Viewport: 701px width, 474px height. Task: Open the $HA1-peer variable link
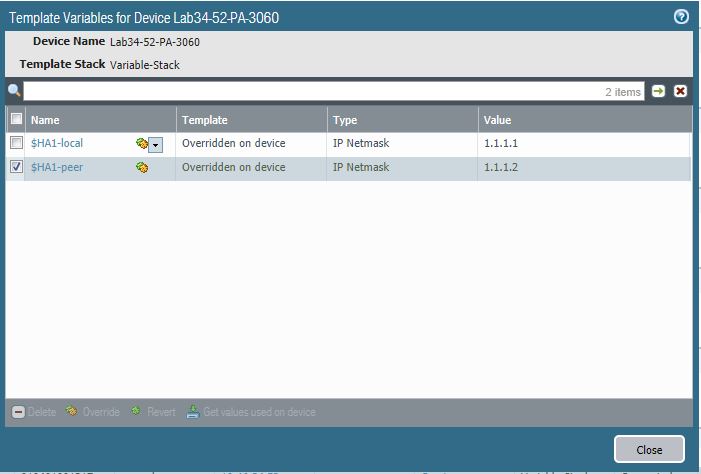click(x=57, y=168)
